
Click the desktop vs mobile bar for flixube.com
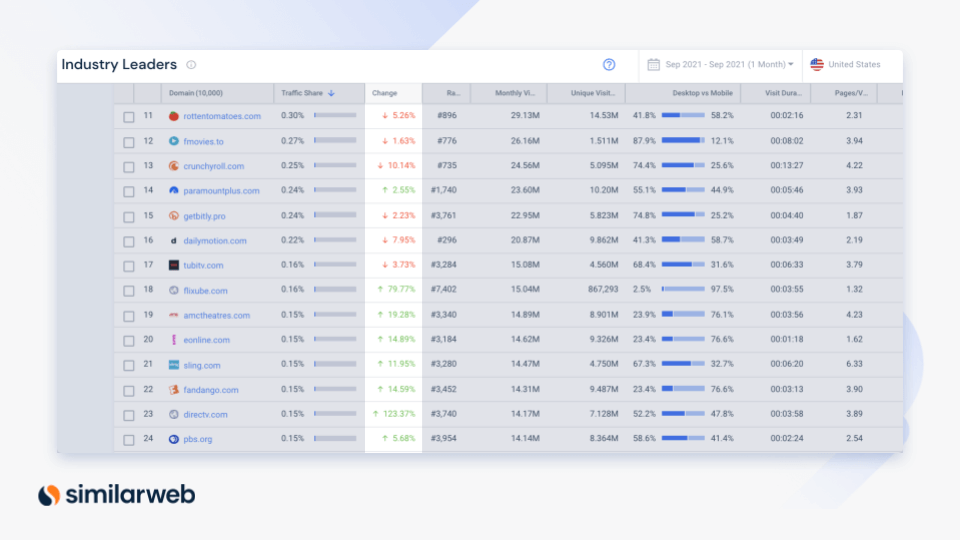(x=683, y=289)
